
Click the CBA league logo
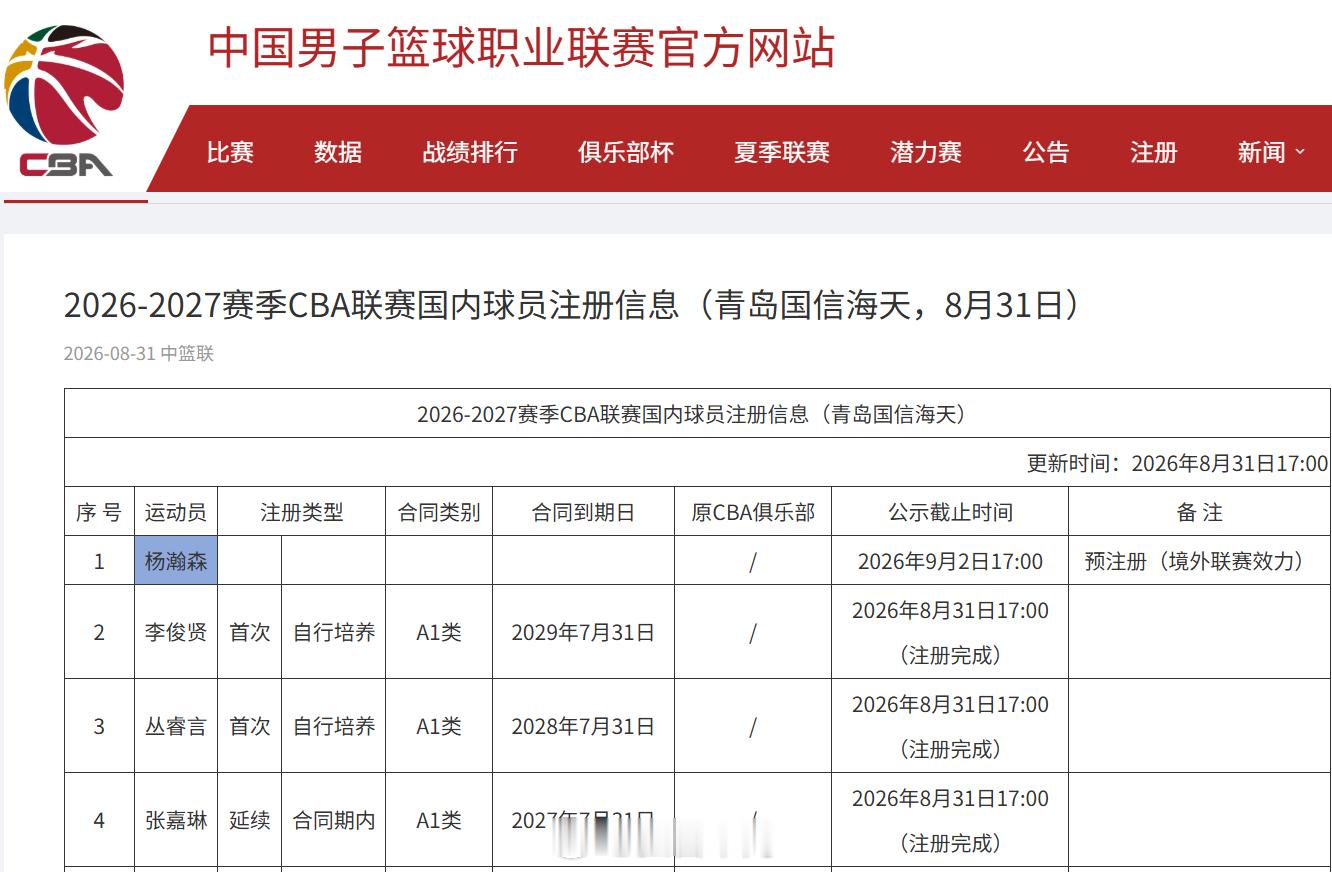pyautogui.click(x=66, y=101)
